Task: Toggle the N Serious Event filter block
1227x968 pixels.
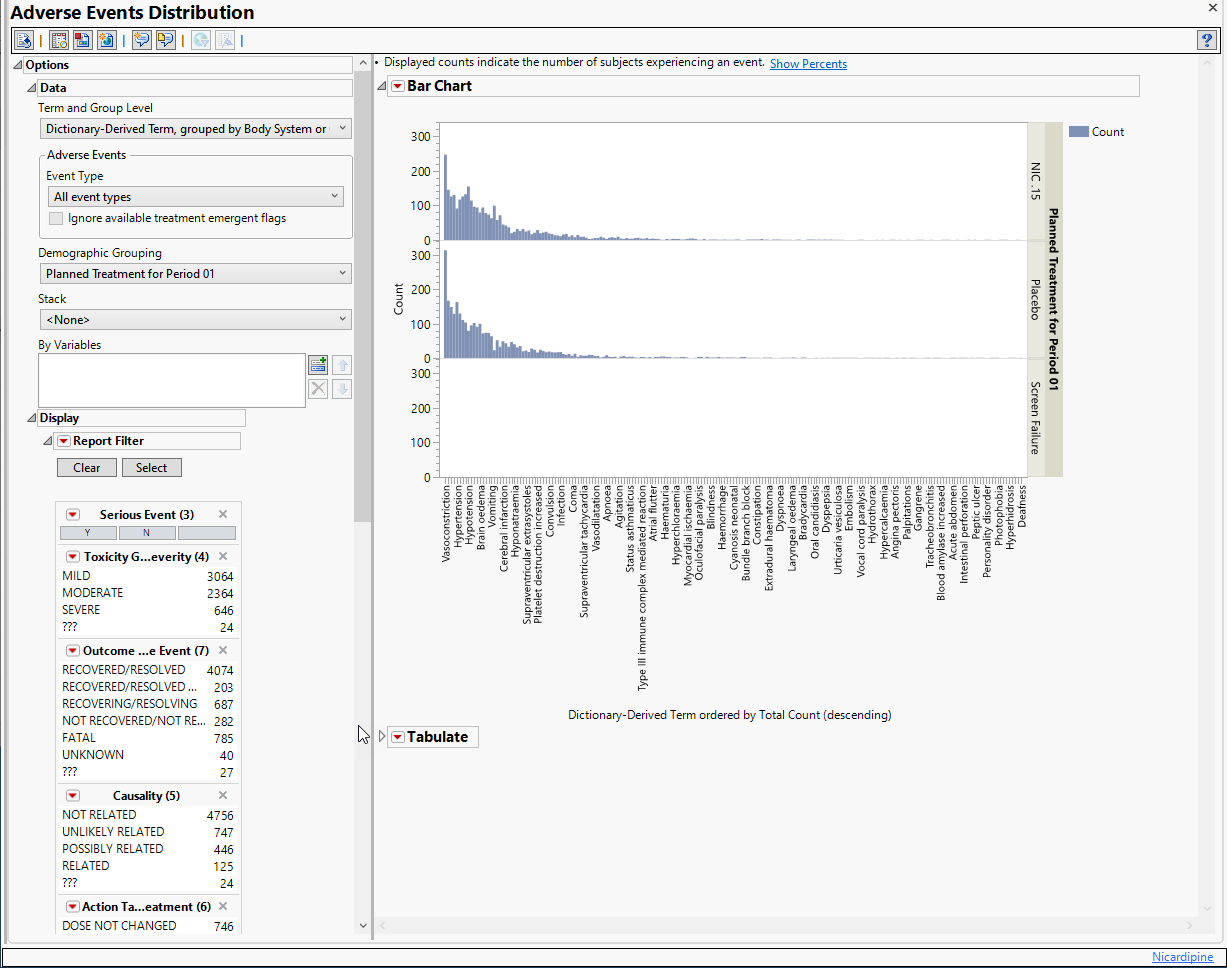Action: pyautogui.click(x=146, y=533)
